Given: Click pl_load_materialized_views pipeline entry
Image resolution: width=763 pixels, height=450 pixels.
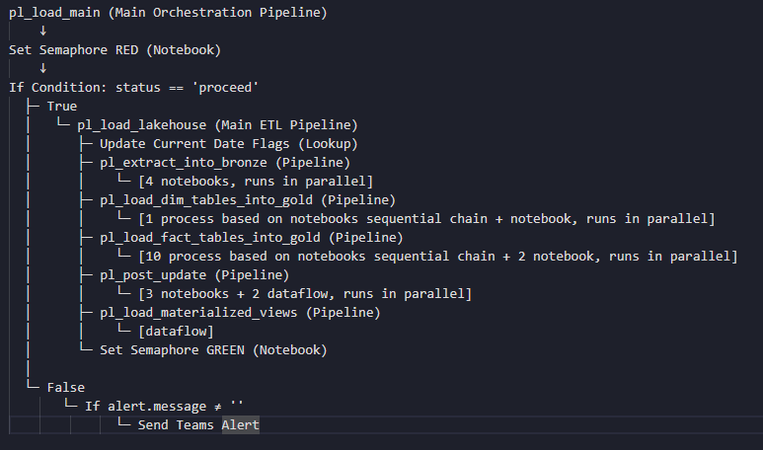Looking at the screenshot, I should click(240, 313).
